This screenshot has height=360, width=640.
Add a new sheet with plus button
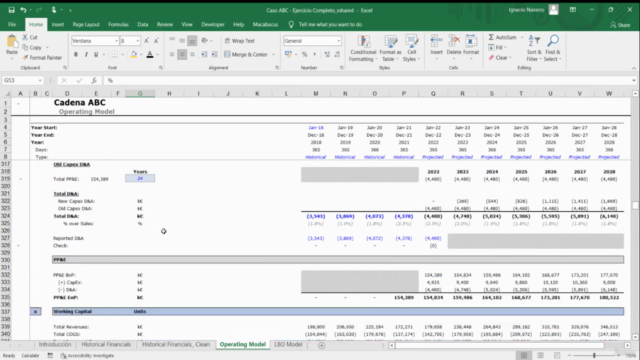(x=322, y=345)
